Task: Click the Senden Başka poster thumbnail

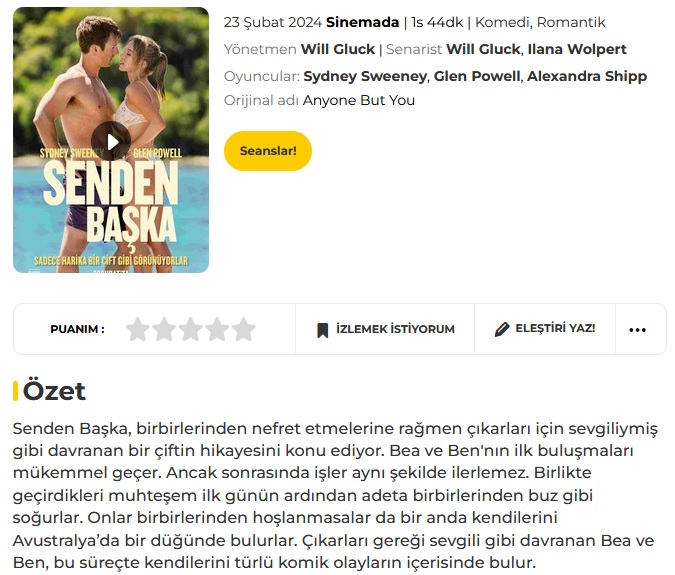Action: [x=111, y=140]
